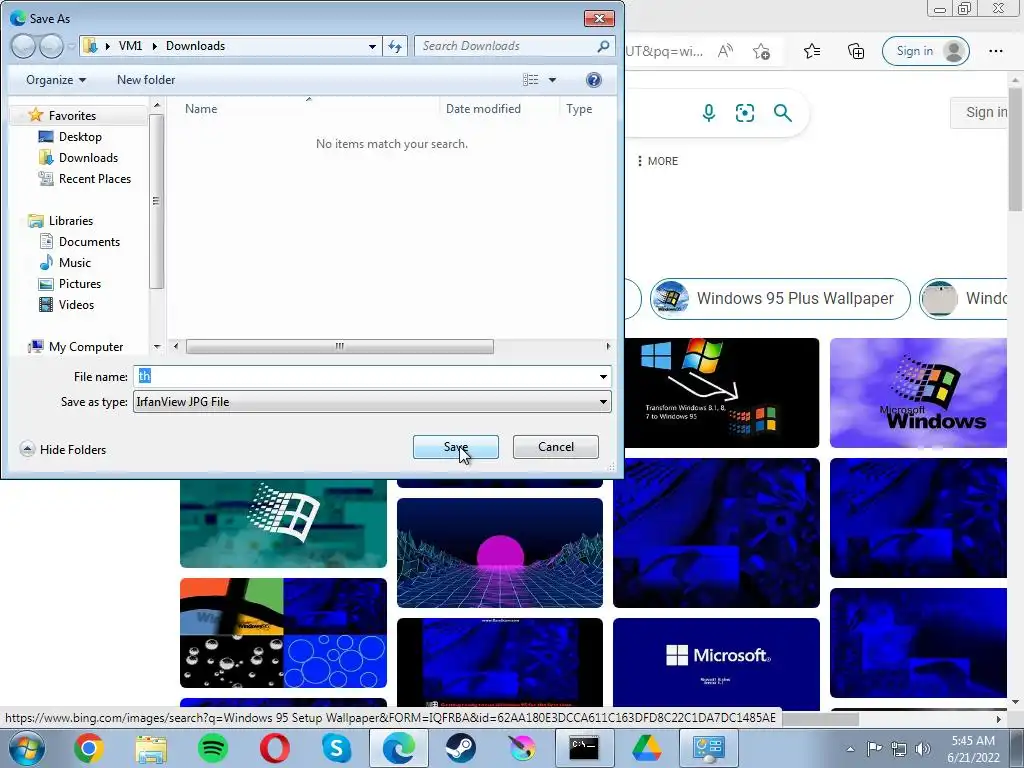Image resolution: width=1024 pixels, height=768 pixels.
Task: Open Documents library
Action: pyautogui.click(x=89, y=242)
